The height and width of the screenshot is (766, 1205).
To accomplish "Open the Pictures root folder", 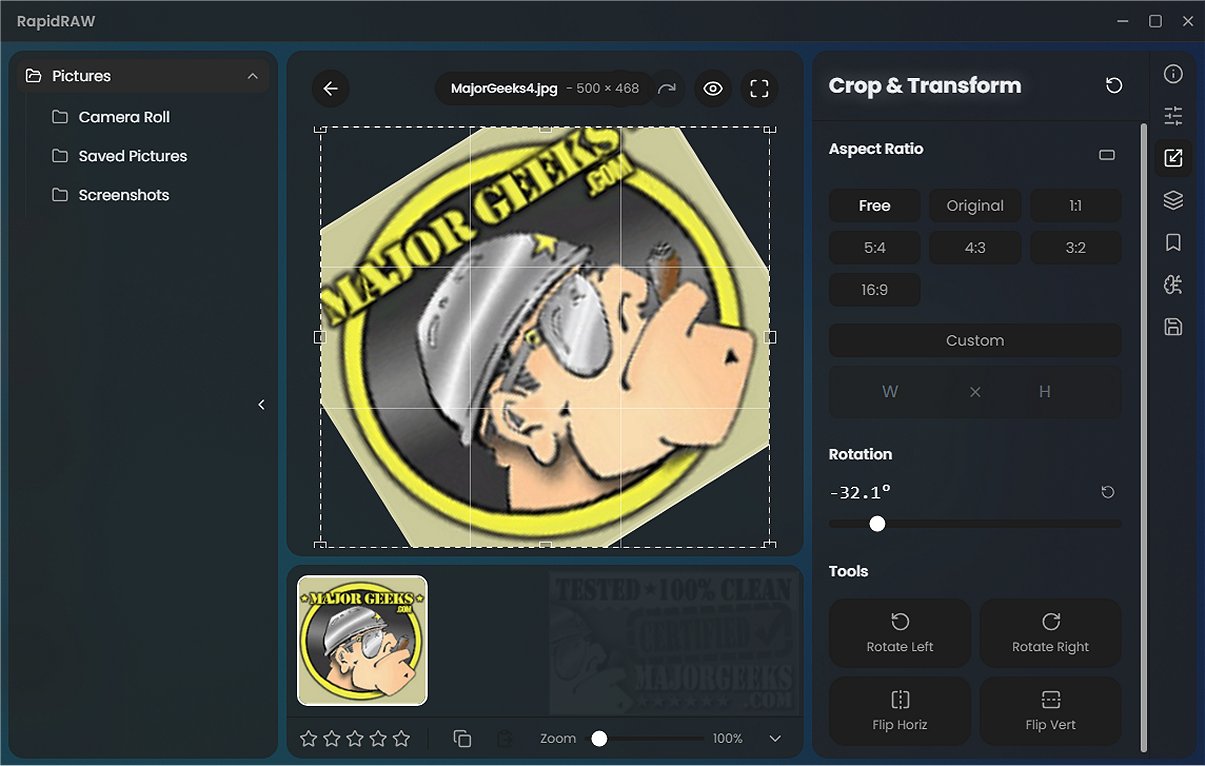I will click(x=143, y=76).
